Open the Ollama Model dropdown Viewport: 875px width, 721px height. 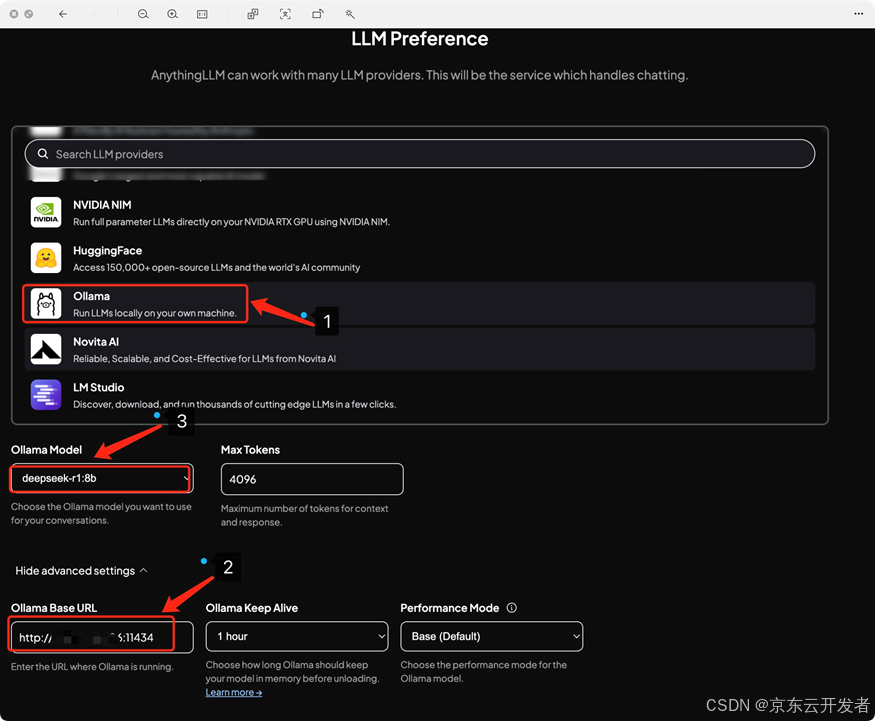(102, 478)
